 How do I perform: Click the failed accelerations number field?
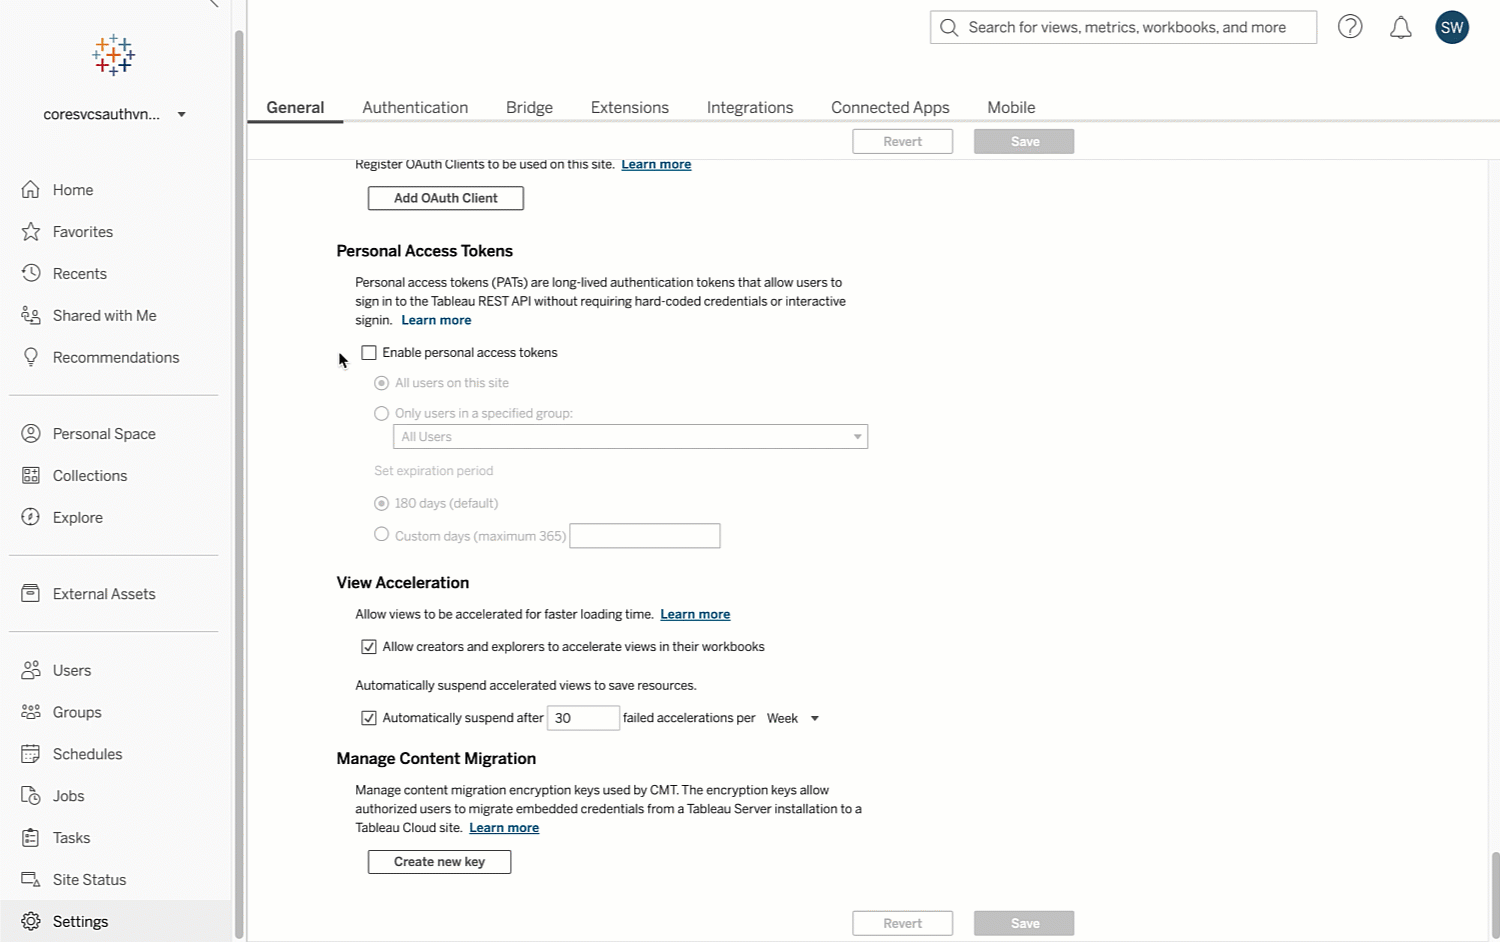tap(583, 718)
